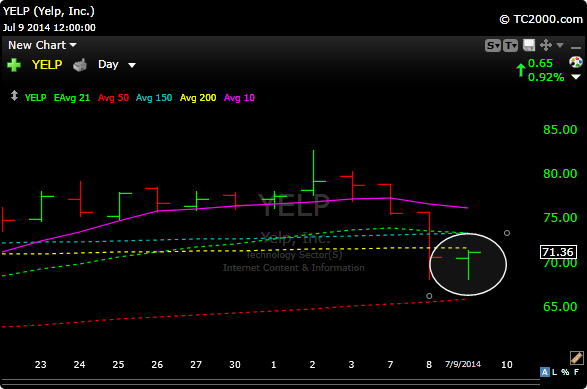Select the Day timeframe label

108,64
